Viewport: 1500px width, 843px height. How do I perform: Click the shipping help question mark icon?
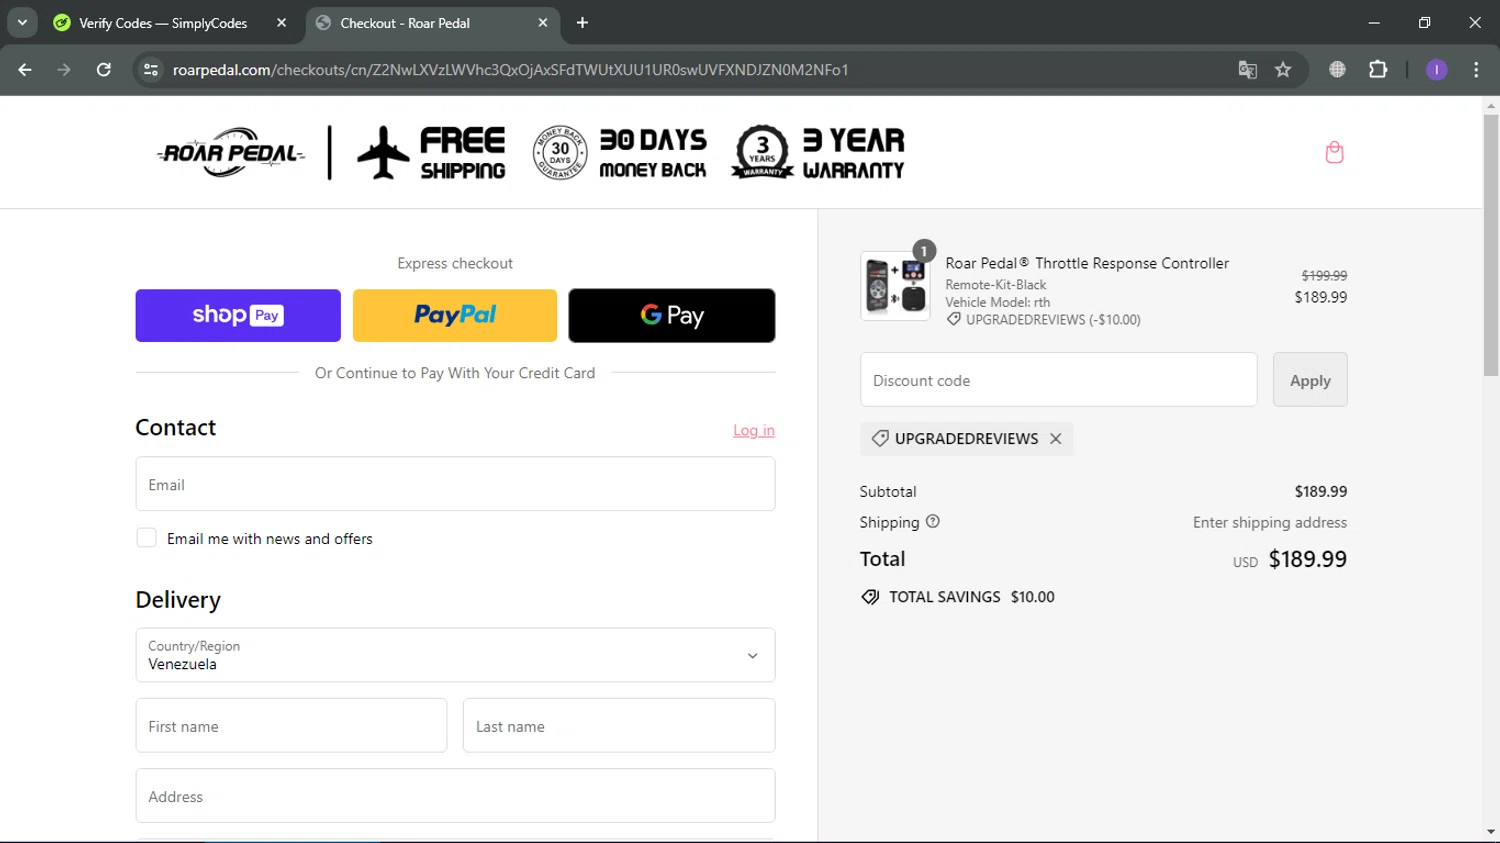click(932, 521)
